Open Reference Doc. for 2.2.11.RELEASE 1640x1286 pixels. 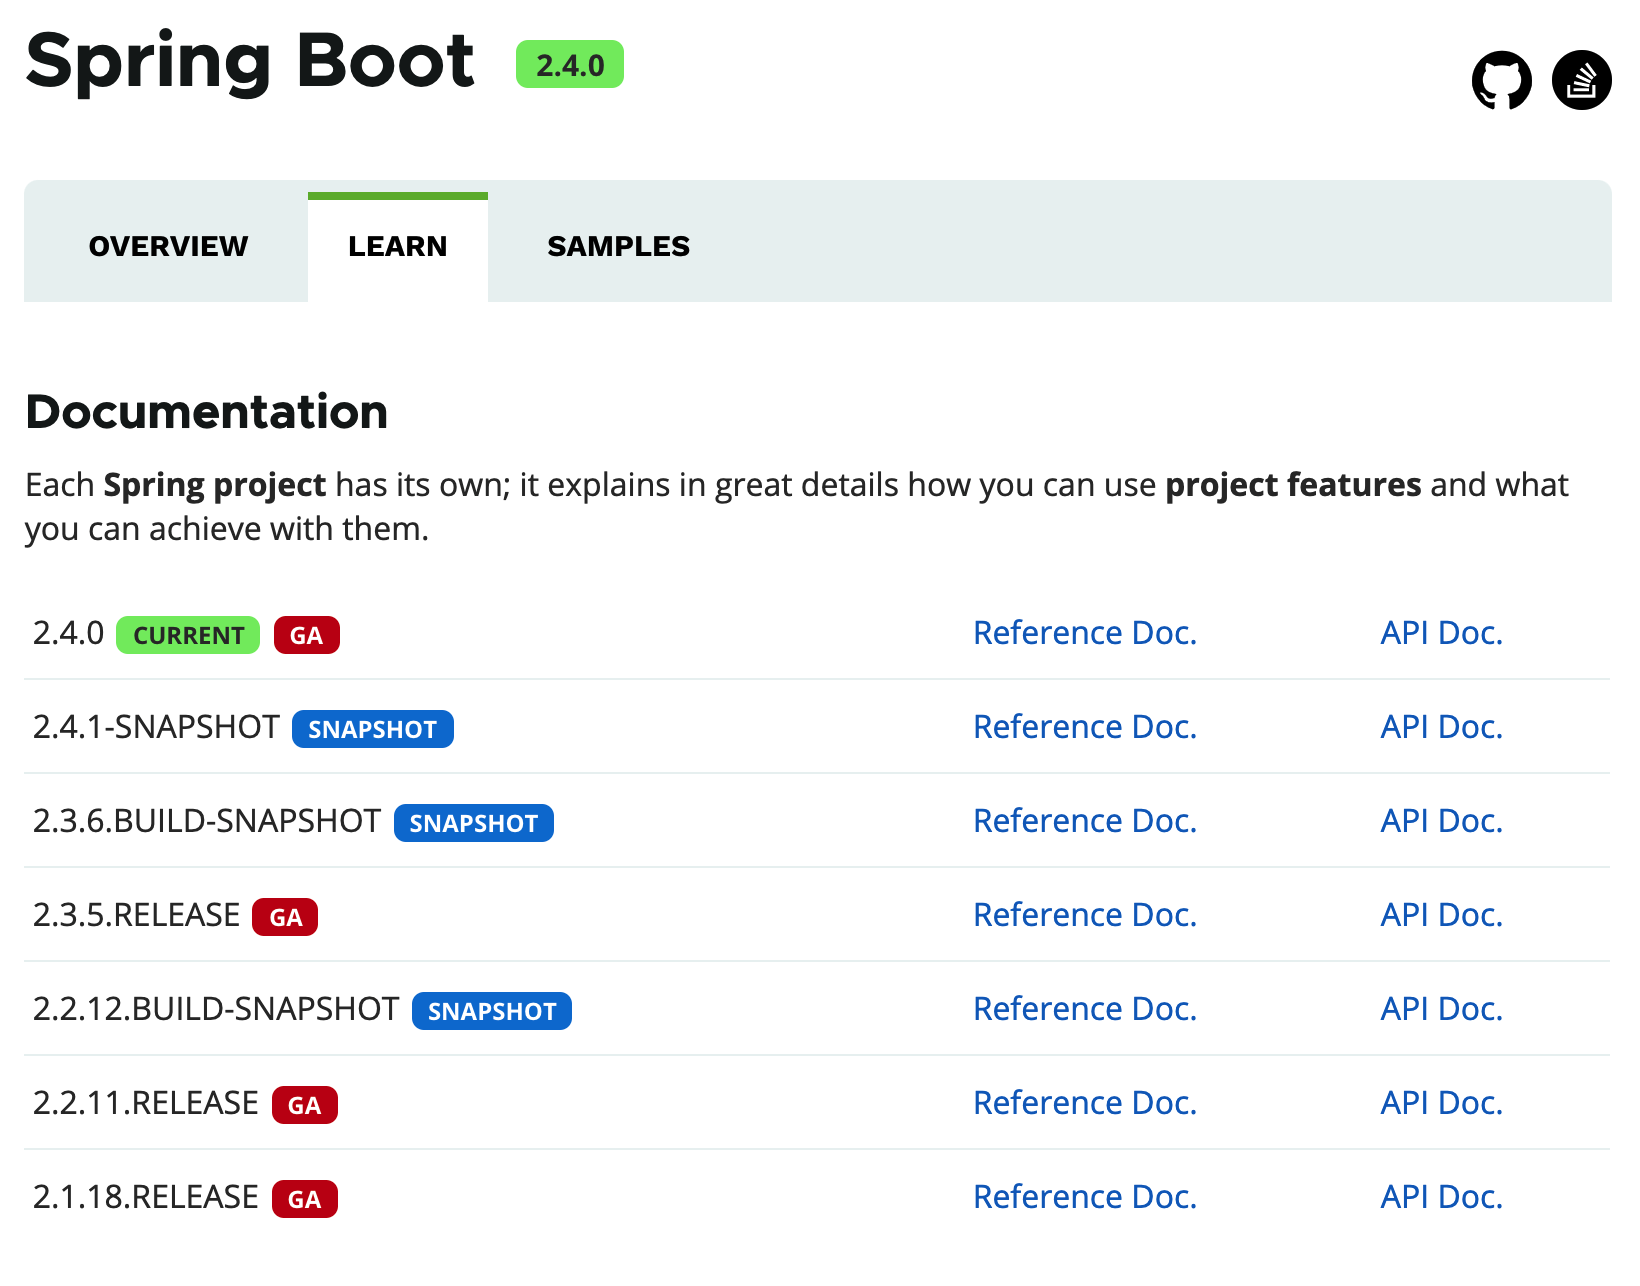[x=1084, y=1103]
